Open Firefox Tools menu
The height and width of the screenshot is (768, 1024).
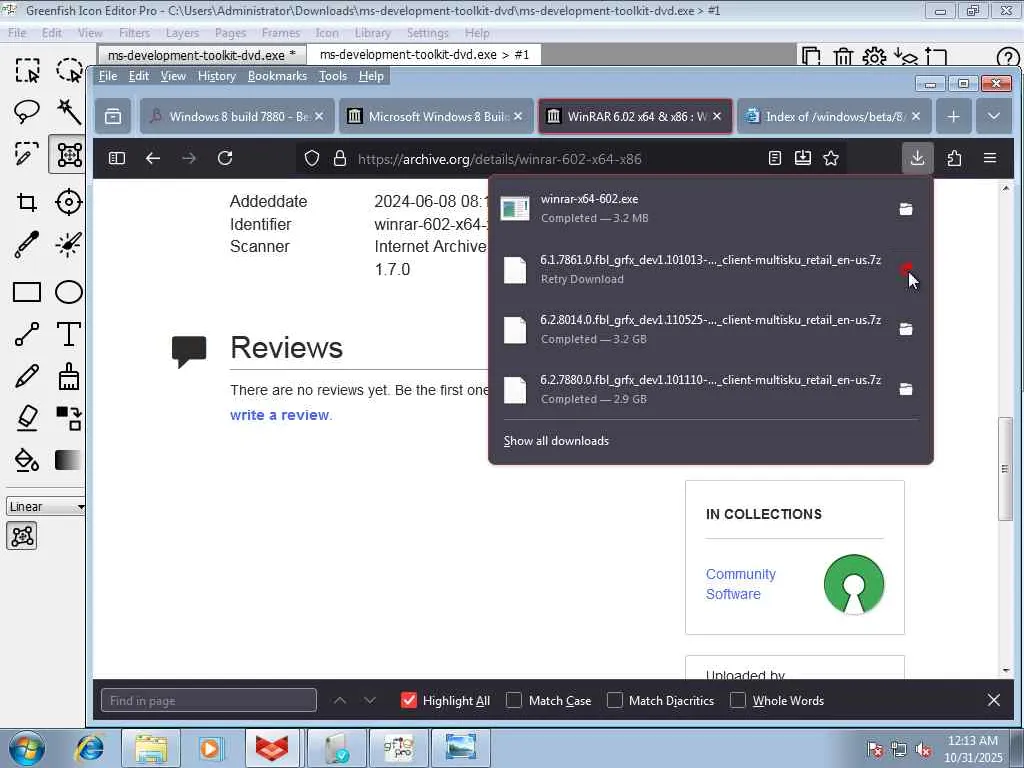click(x=333, y=76)
